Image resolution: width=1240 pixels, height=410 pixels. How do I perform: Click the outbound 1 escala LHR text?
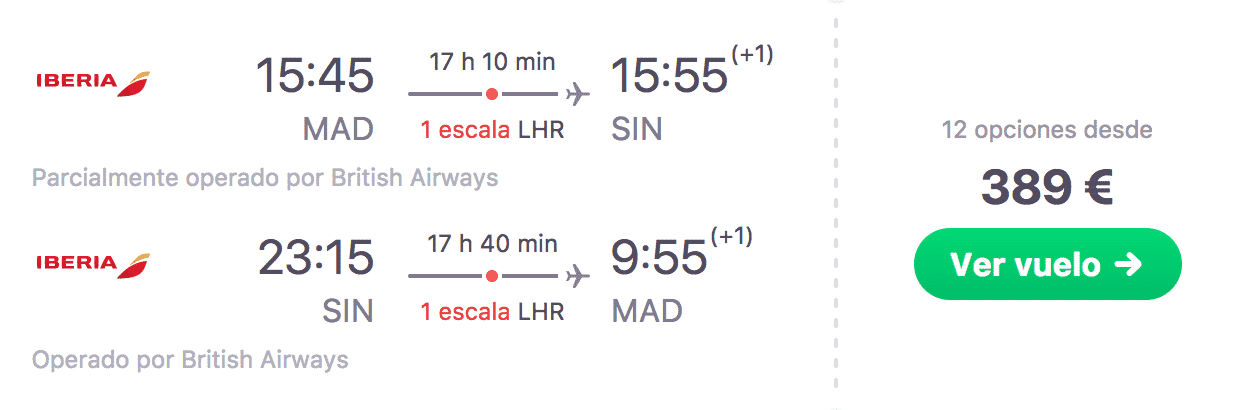coord(492,131)
